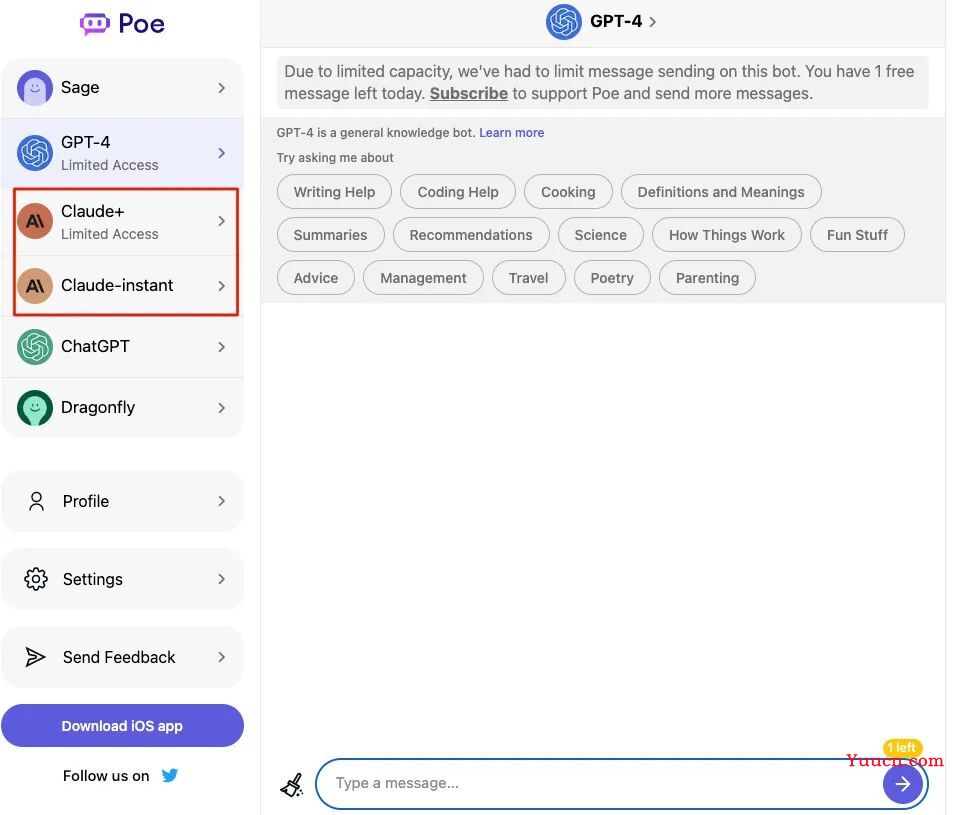Choose the Cooking suggestion
Viewport: 956px width, 815px height.
click(x=568, y=192)
